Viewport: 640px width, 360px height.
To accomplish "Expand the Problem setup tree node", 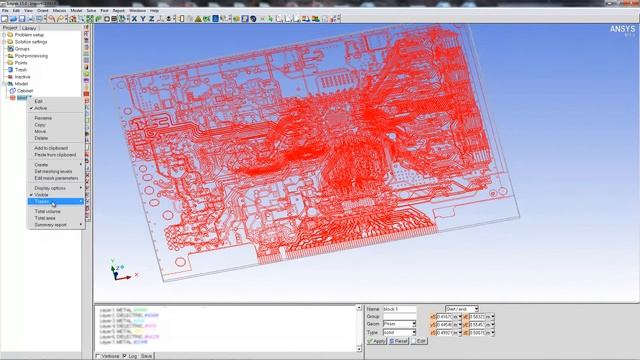I will coord(4,35).
